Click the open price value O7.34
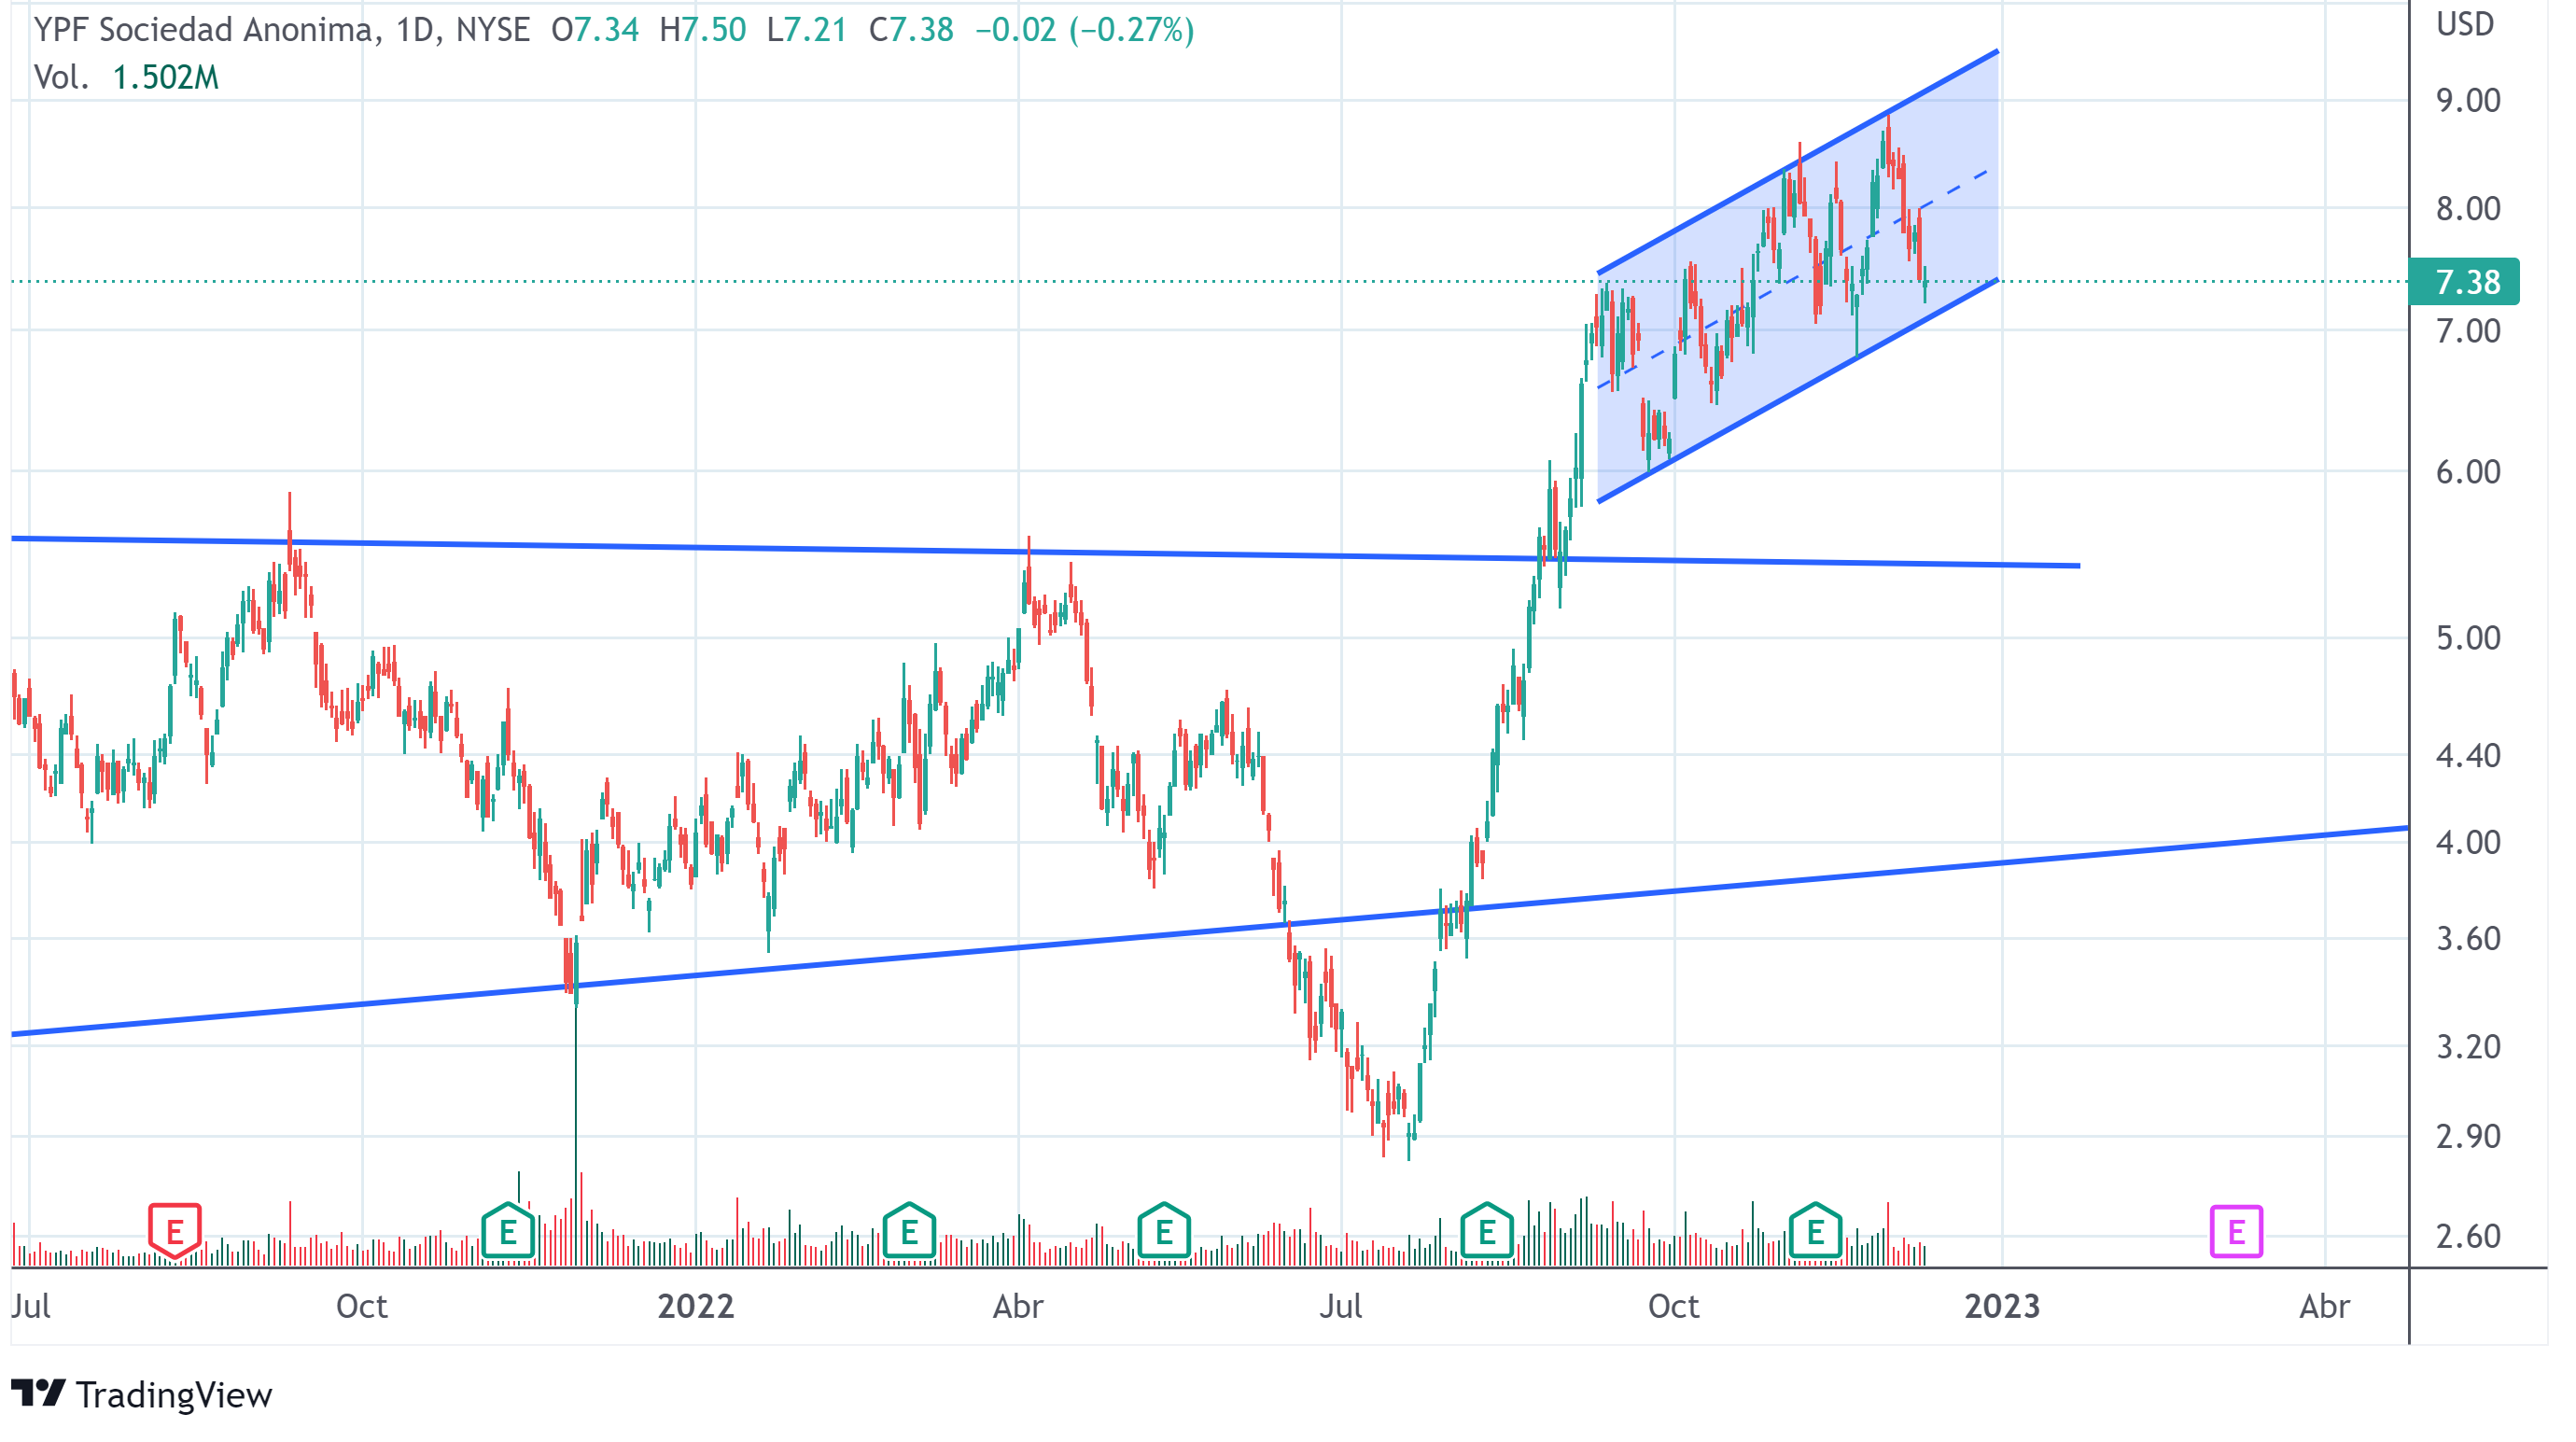Image resolution: width=2576 pixels, height=1442 pixels. pos(595,30)
